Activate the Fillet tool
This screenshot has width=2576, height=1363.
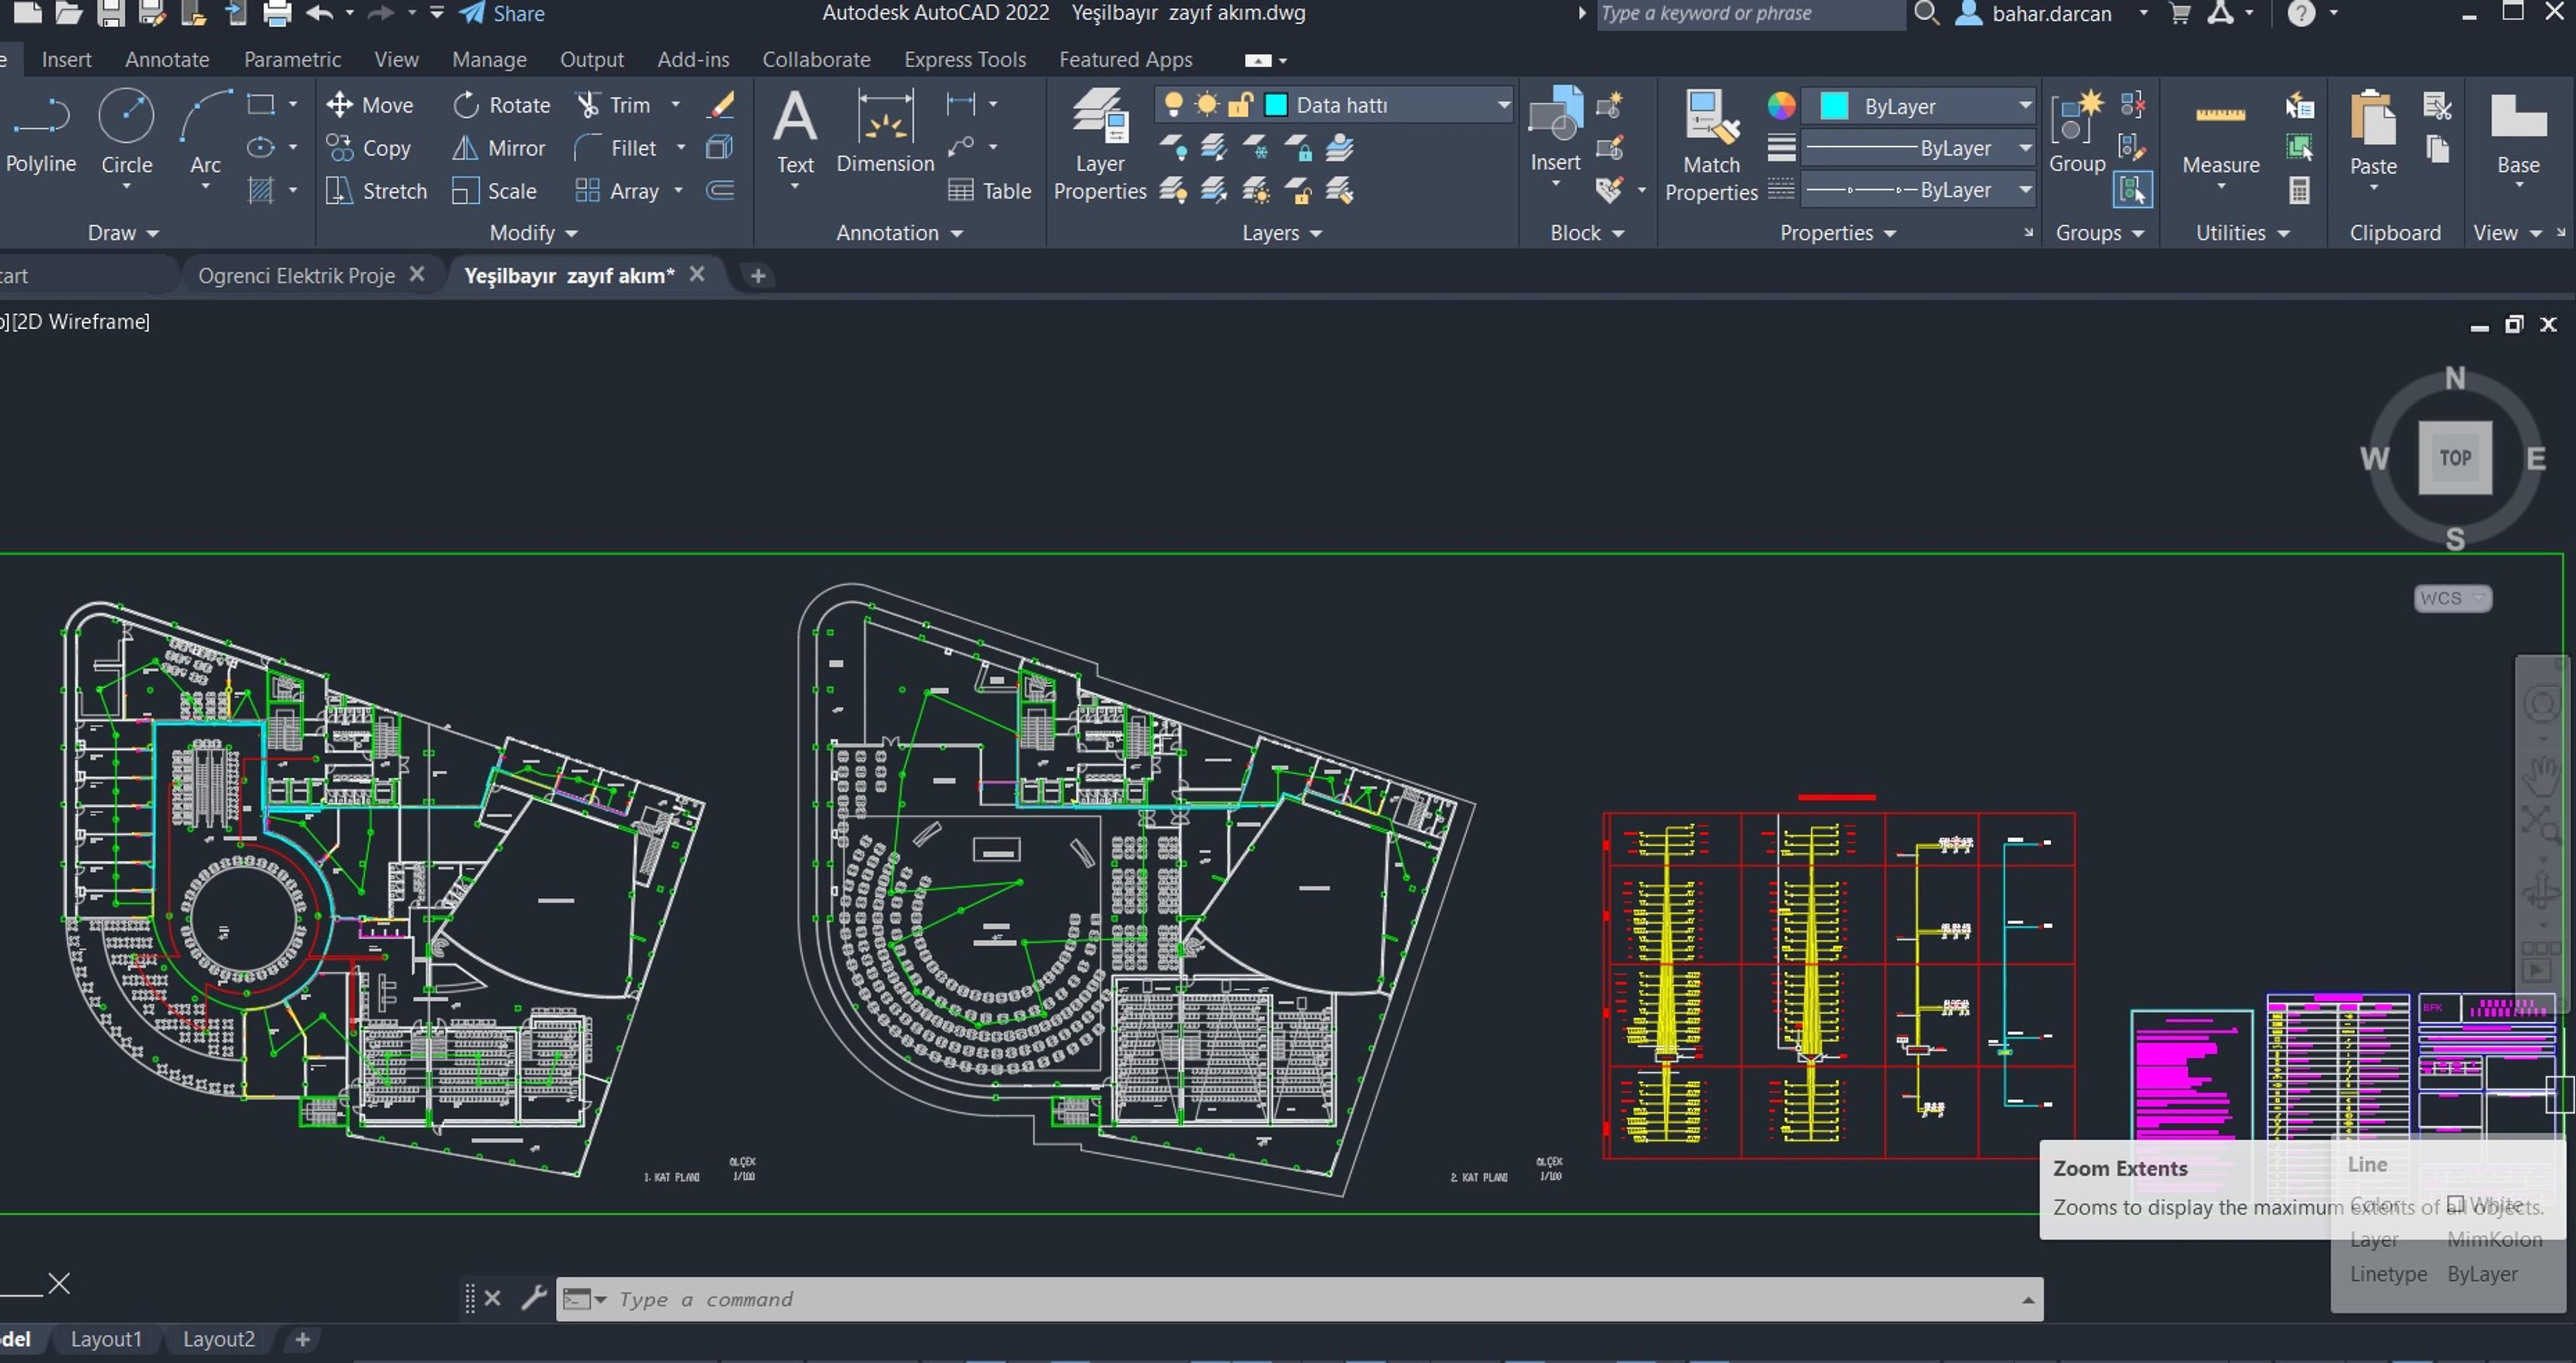(616, 148)
